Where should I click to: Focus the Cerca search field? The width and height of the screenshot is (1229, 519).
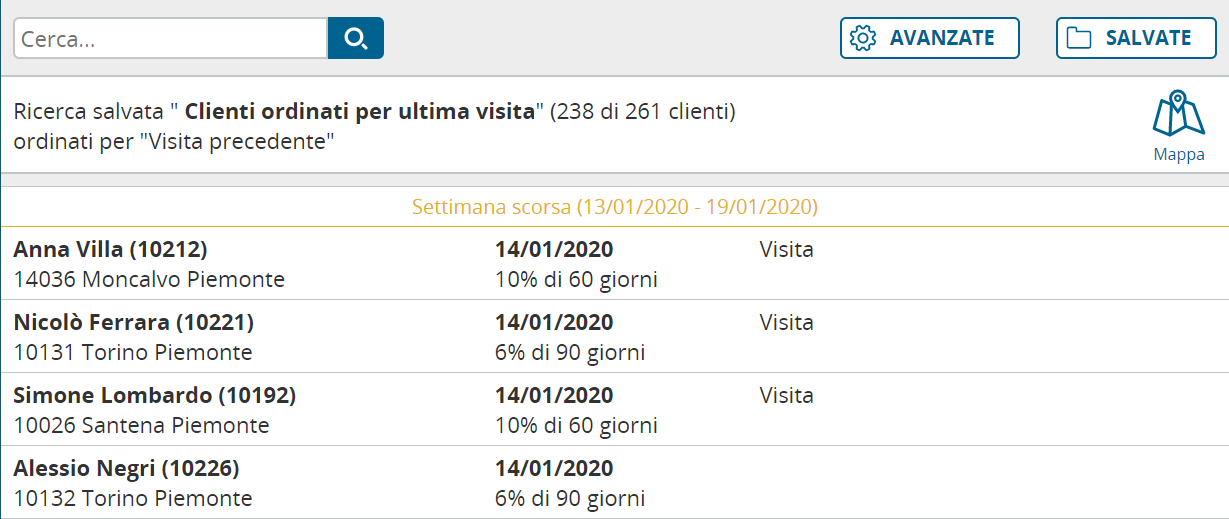170,38
